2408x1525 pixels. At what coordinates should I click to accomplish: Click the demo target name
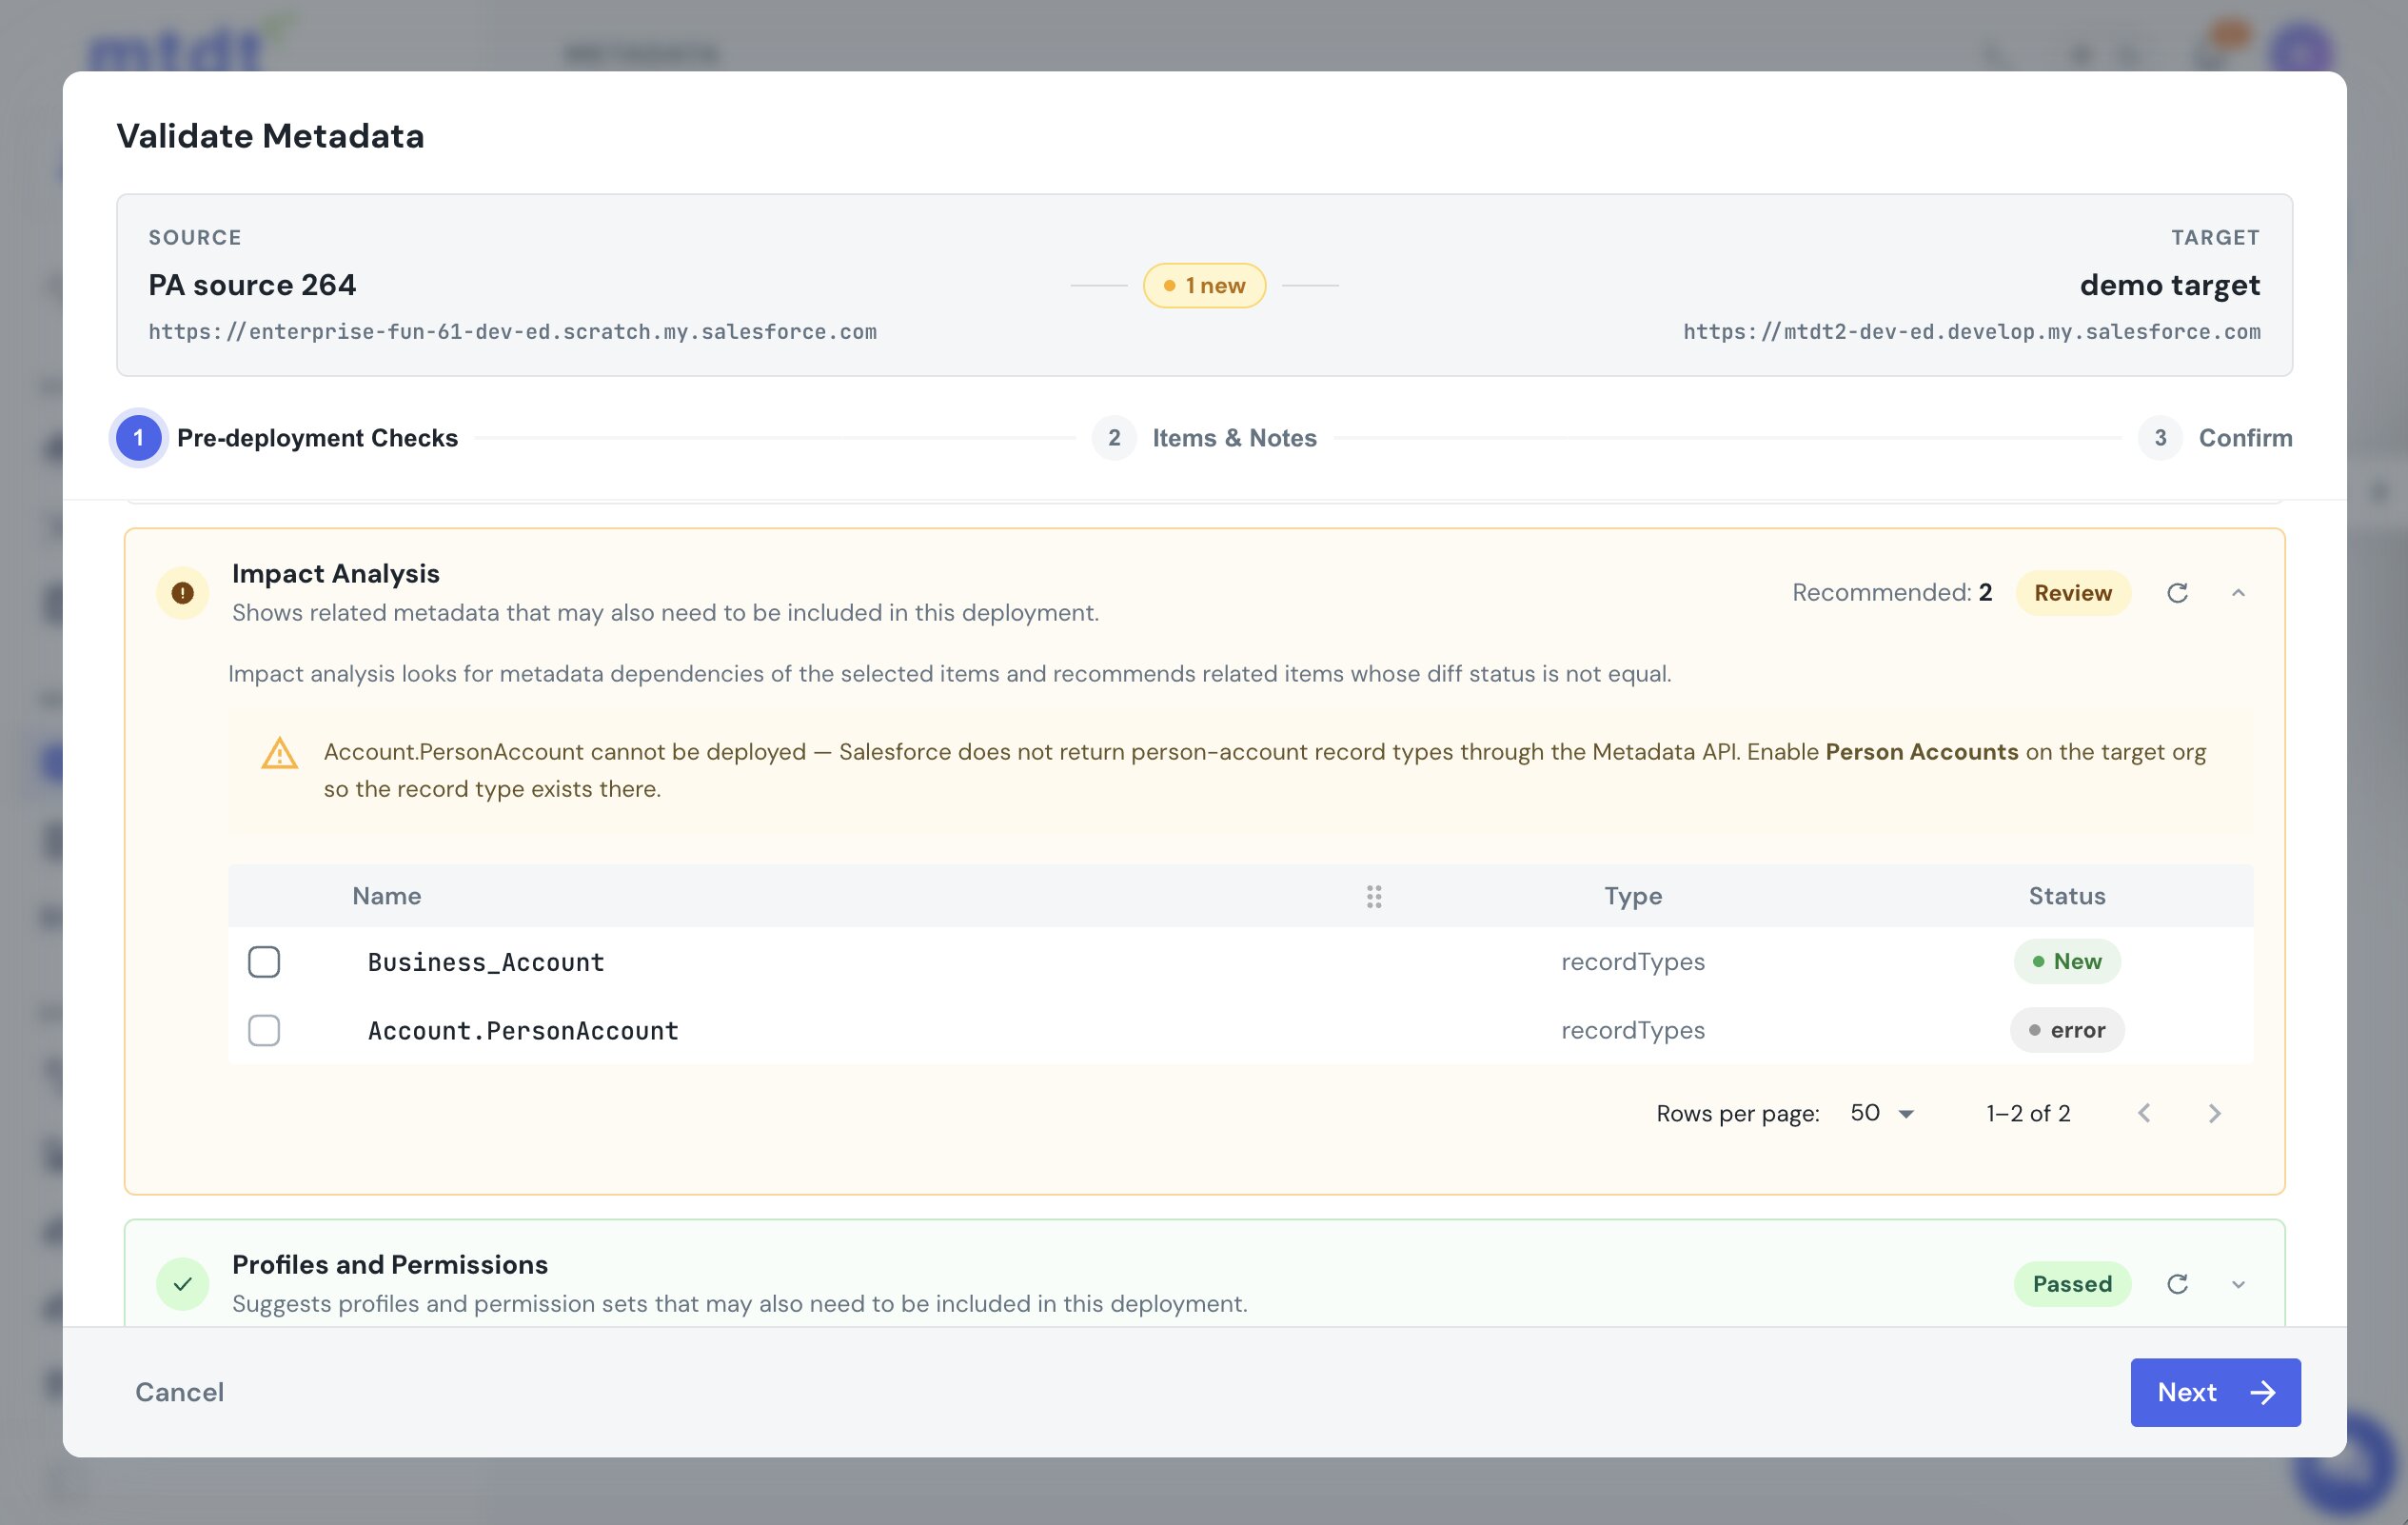coord(2169,285)
